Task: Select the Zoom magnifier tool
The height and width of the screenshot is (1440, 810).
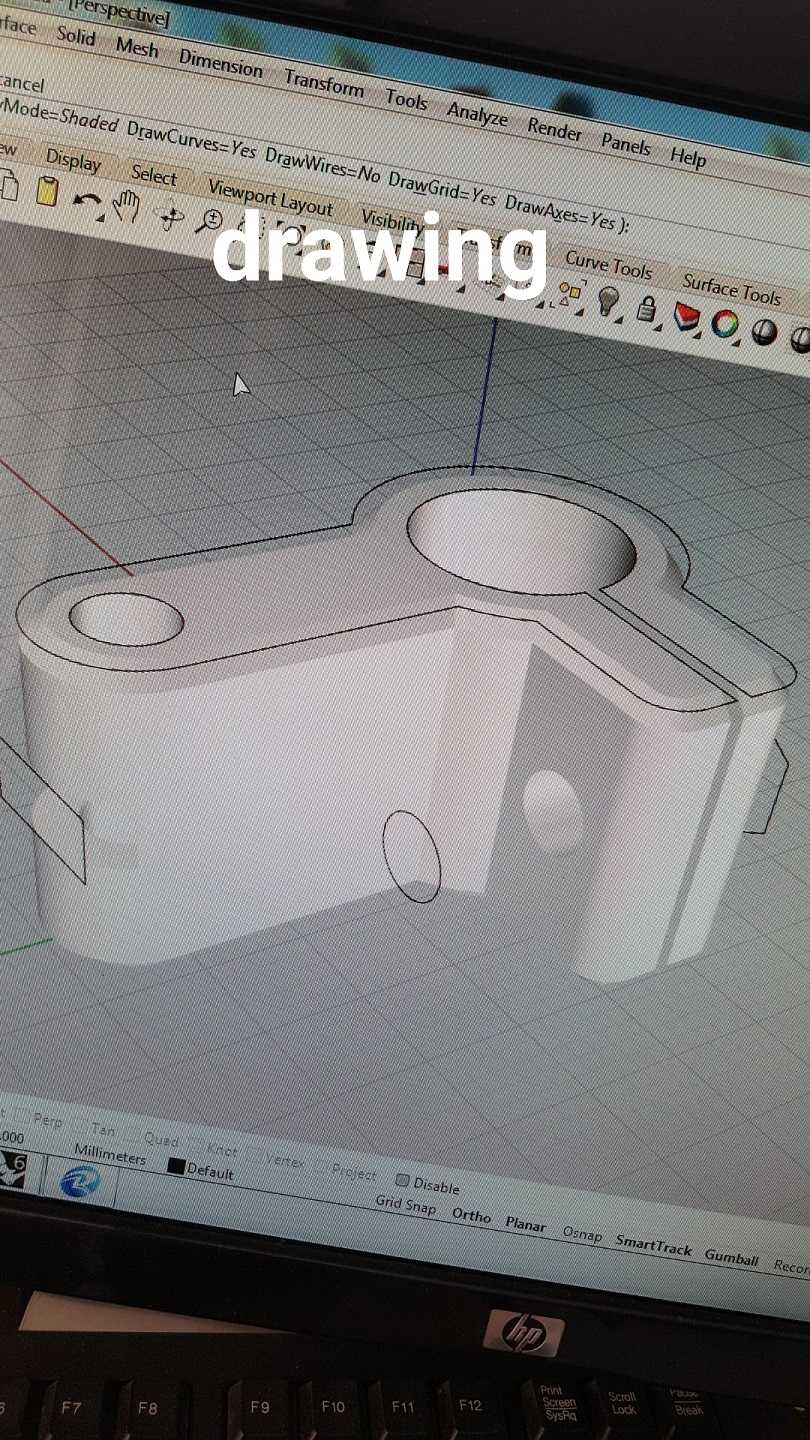Action: 209,221
